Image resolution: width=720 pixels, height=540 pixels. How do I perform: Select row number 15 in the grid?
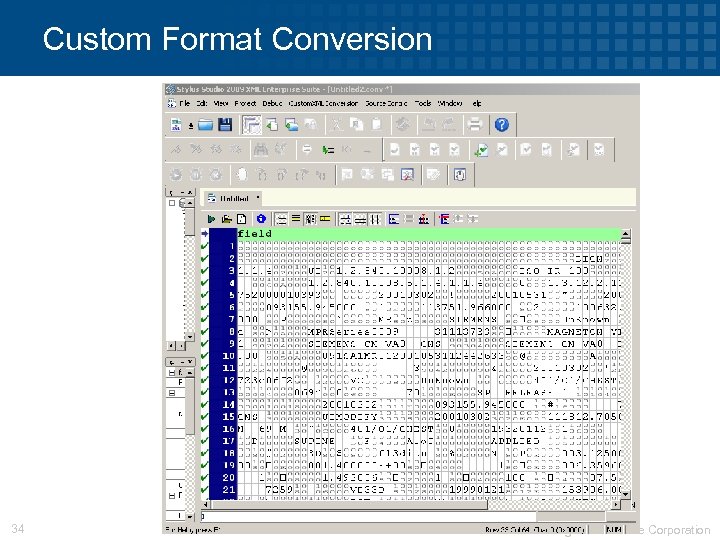pyautogui.click(x=223, y=416)
